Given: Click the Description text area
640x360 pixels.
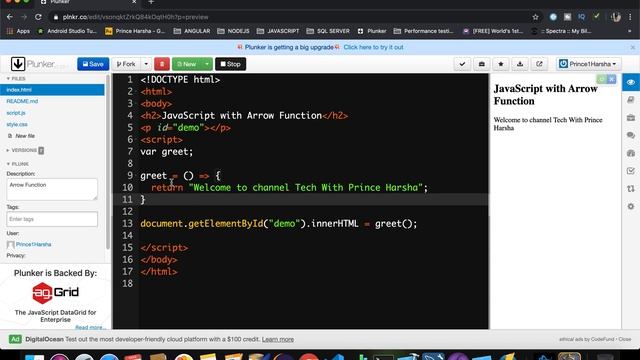Looking at the screenshot, I should click(x=52, y=189).
